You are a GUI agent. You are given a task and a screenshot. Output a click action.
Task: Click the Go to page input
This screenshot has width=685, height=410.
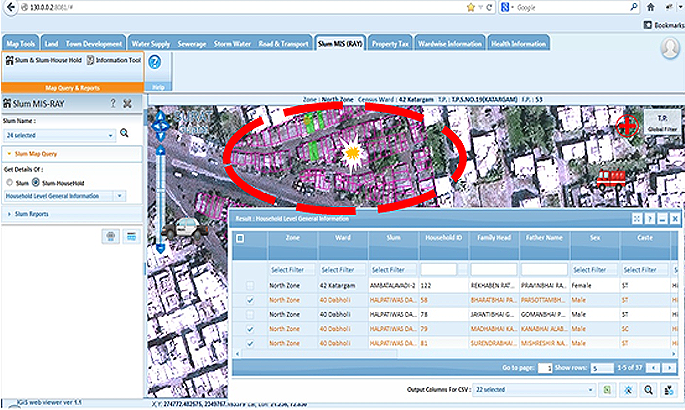(x=545, y=368)
